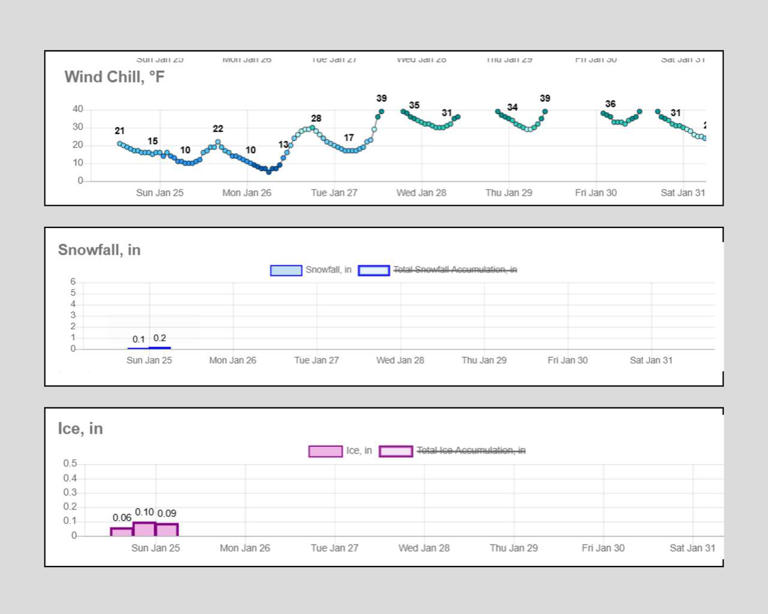Click the 0.09 ice accumulation bar
Screen dimensions: 768x614
tap(167, 530)
